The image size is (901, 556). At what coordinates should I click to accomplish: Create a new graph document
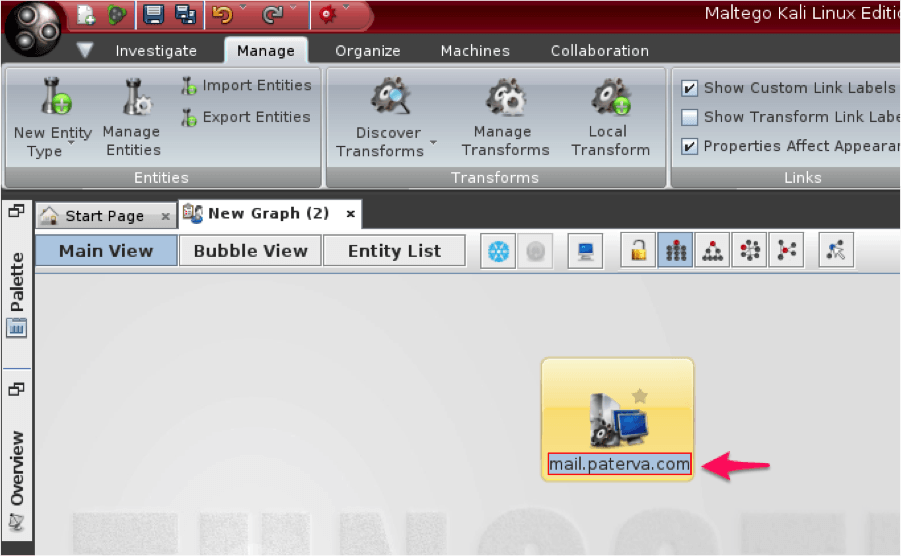[x=86, y=14]
